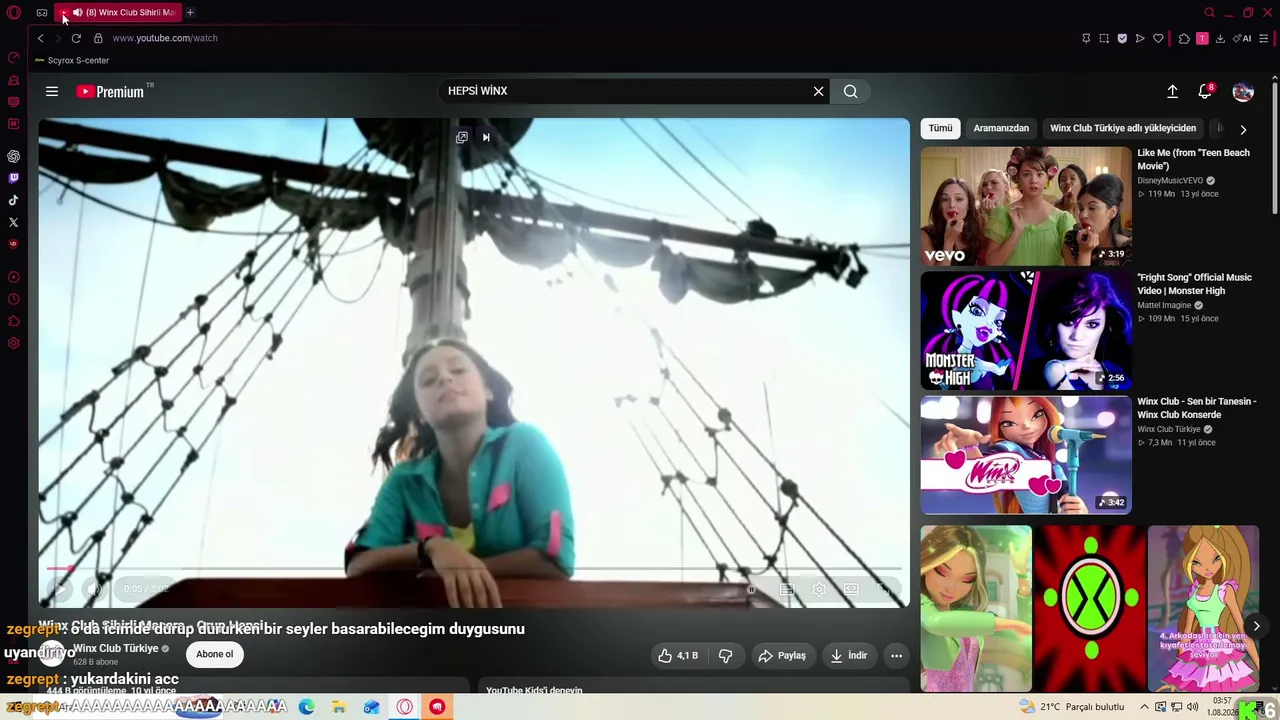Download the video with İndir
The image size is (1280, 720).
[849, 656]
